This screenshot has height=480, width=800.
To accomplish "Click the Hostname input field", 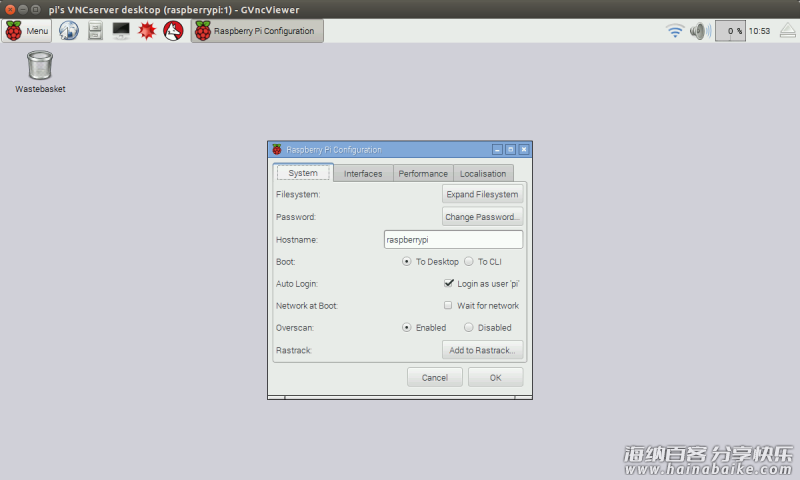I will [453, 240].
